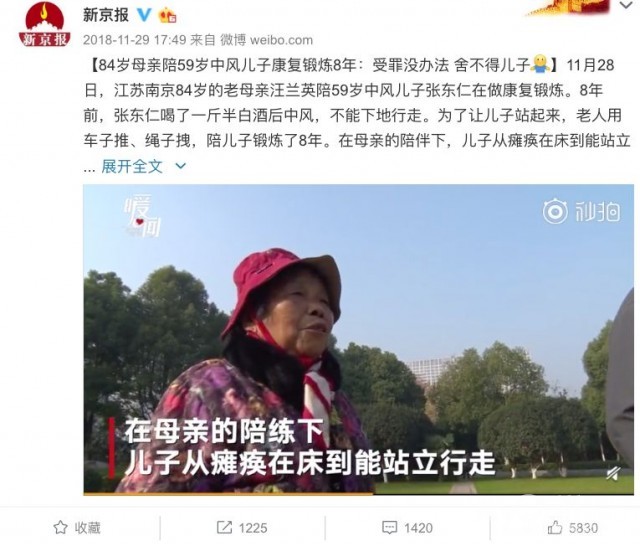View the 1420 comments count
The width and height of the screenshot is (640, 546).
tap(418, 528)
